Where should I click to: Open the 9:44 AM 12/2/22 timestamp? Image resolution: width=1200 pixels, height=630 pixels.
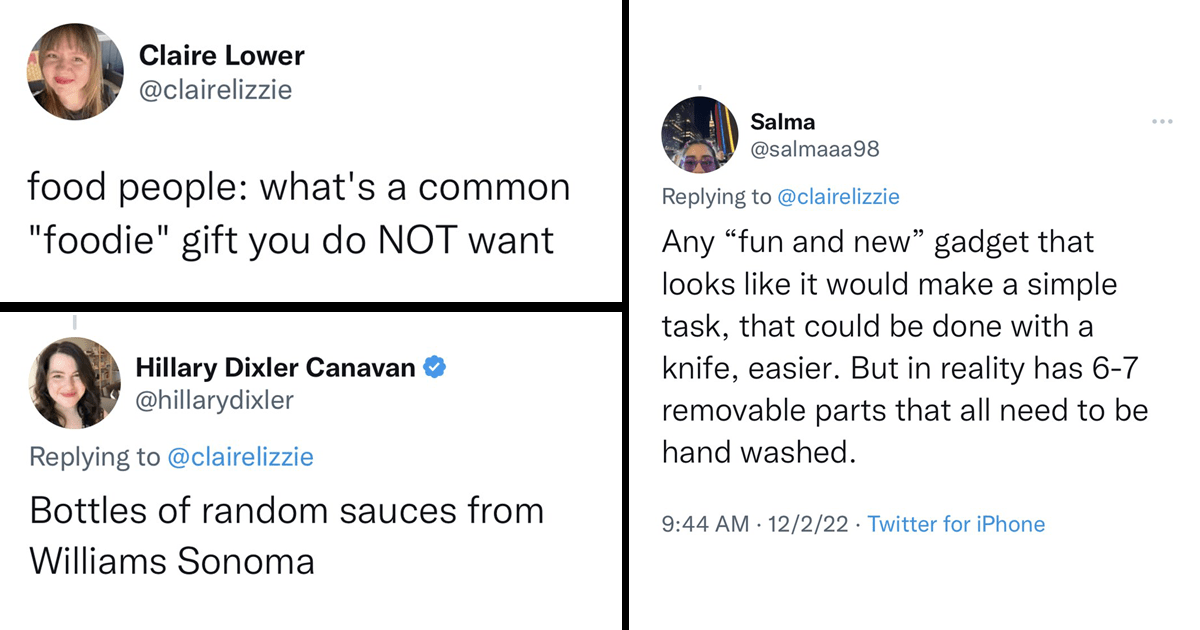tap(753, 524)
